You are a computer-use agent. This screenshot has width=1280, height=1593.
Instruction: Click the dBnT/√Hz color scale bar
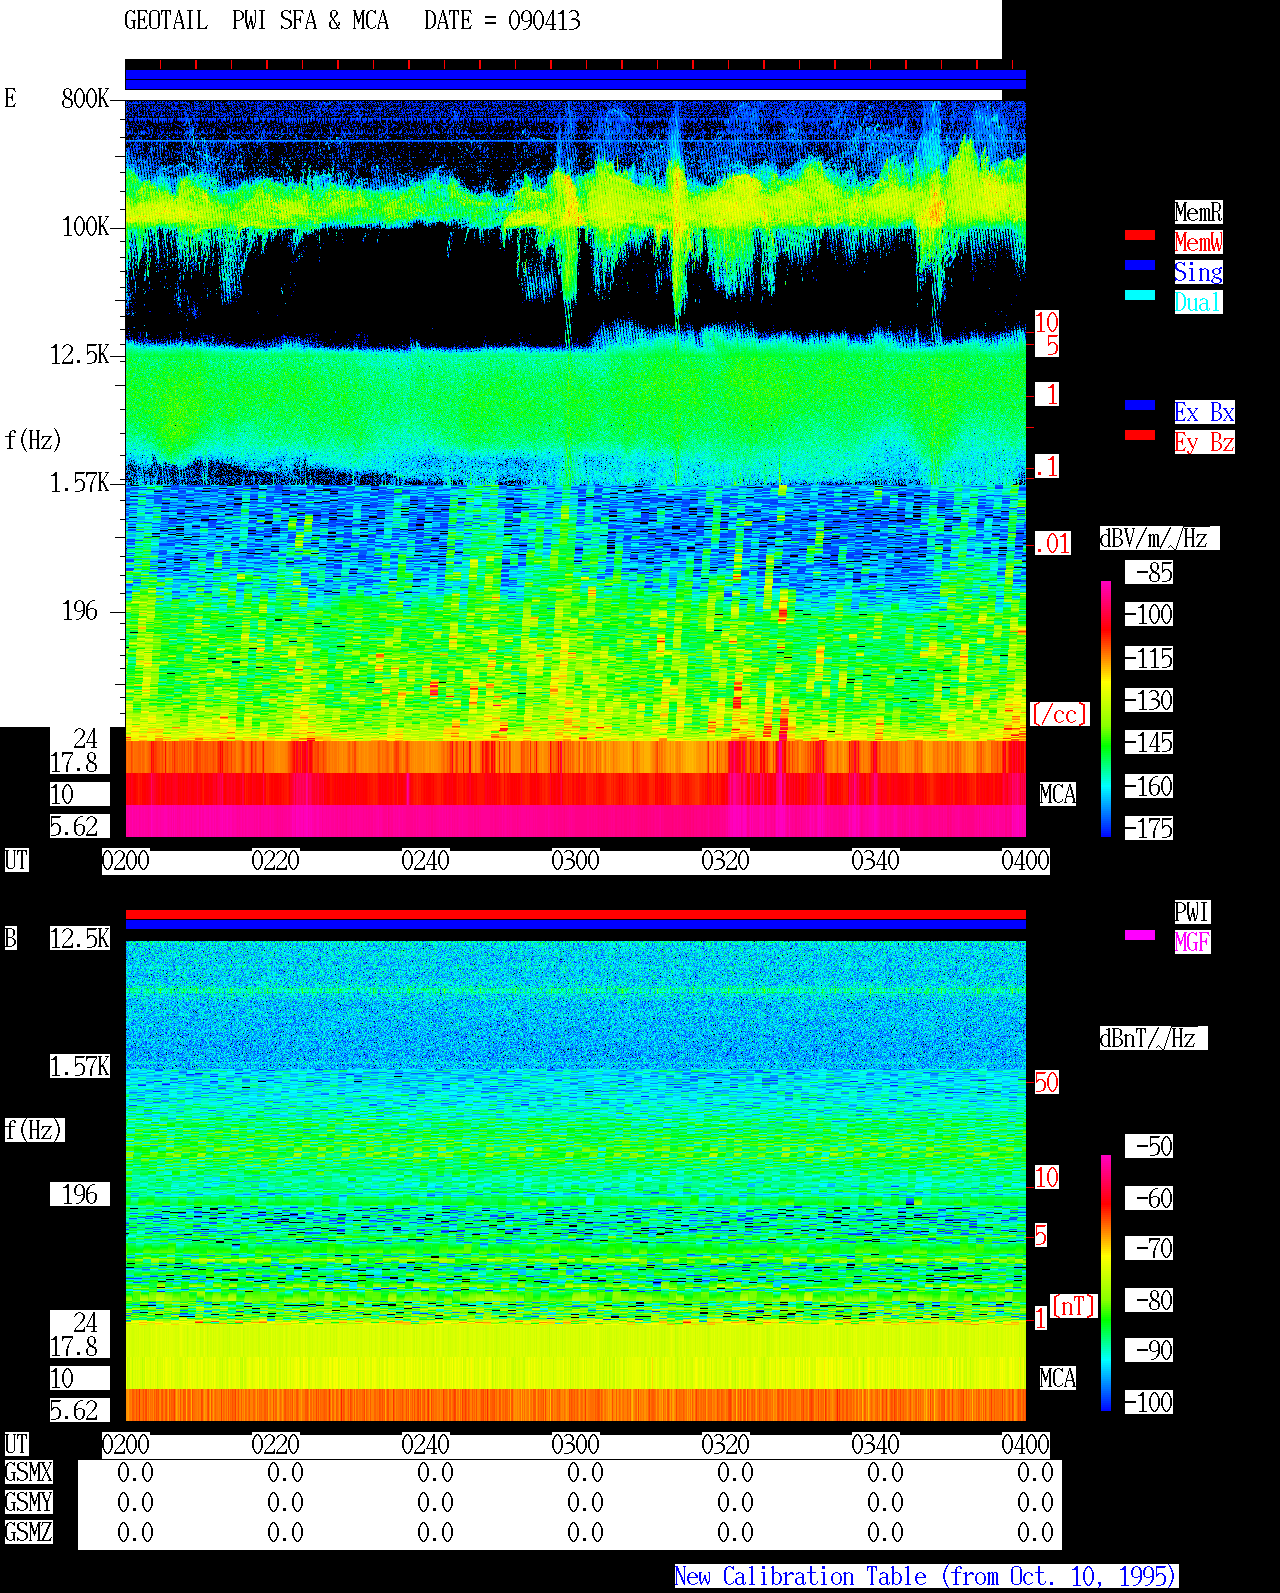pos(1106,1283)
